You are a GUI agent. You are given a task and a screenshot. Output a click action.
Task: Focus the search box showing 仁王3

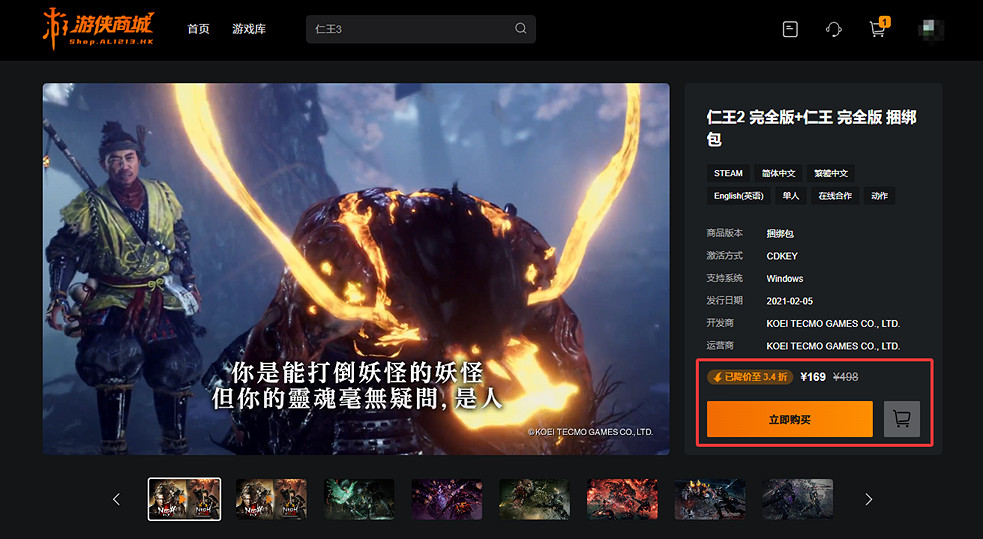[x=421, y=29]
